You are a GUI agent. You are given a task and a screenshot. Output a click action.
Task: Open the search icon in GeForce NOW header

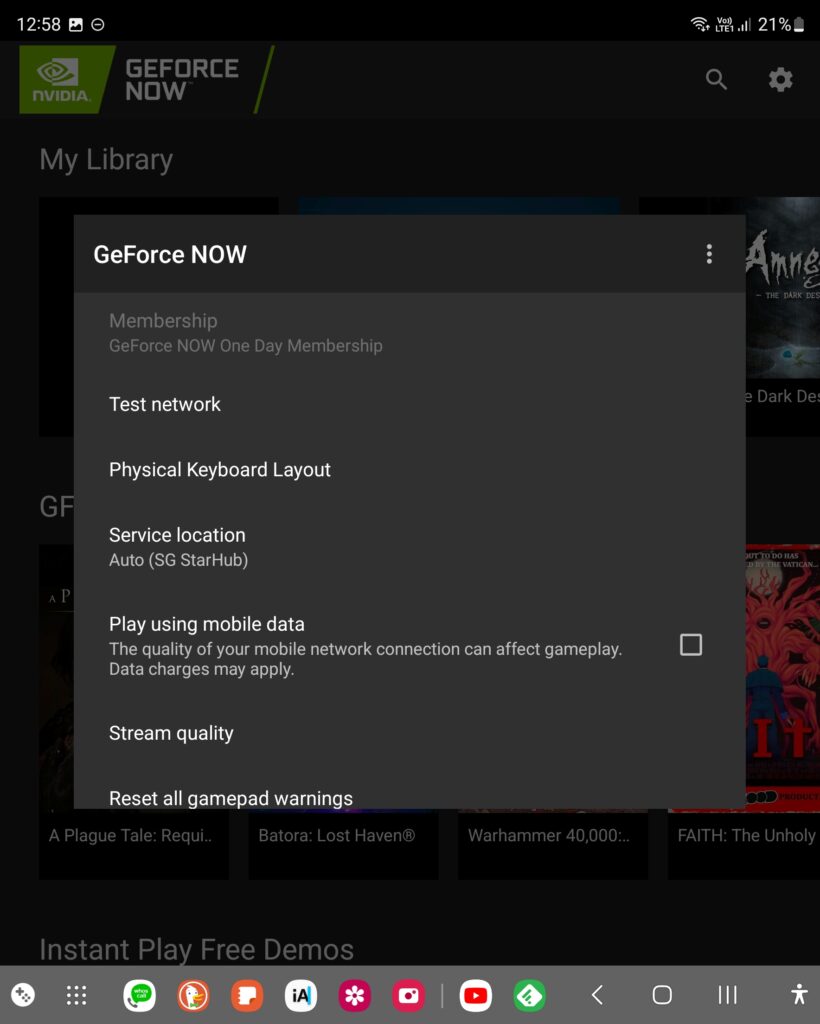(716, 80)
